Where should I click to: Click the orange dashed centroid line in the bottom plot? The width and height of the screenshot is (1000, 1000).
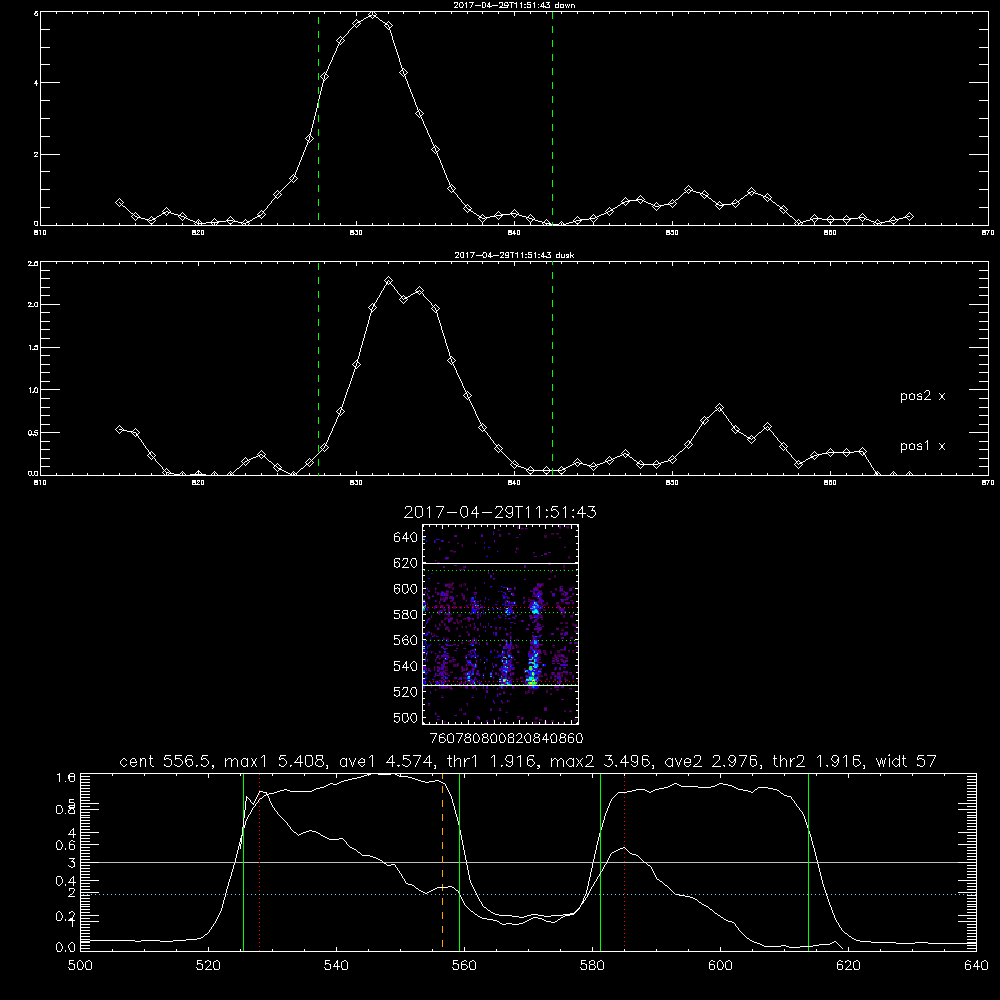[442, 862]
